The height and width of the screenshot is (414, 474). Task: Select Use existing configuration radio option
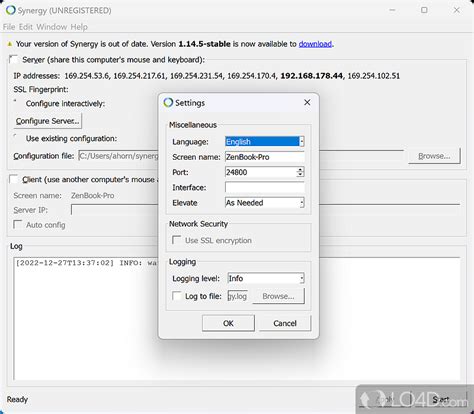click(15, 136)
